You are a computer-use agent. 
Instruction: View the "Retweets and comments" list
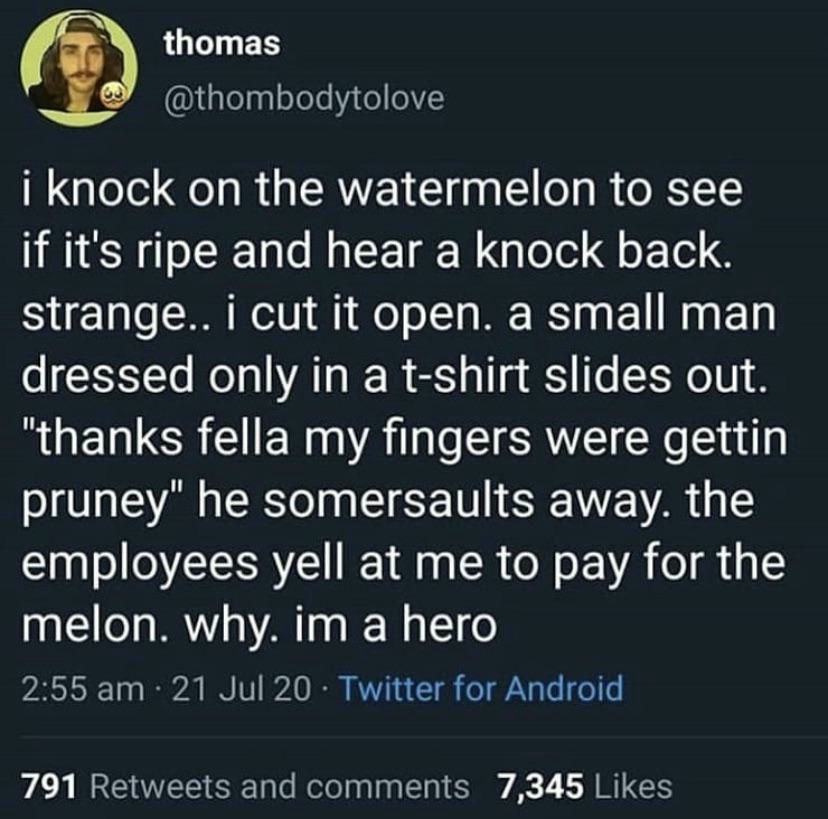(x=280, y=786)
